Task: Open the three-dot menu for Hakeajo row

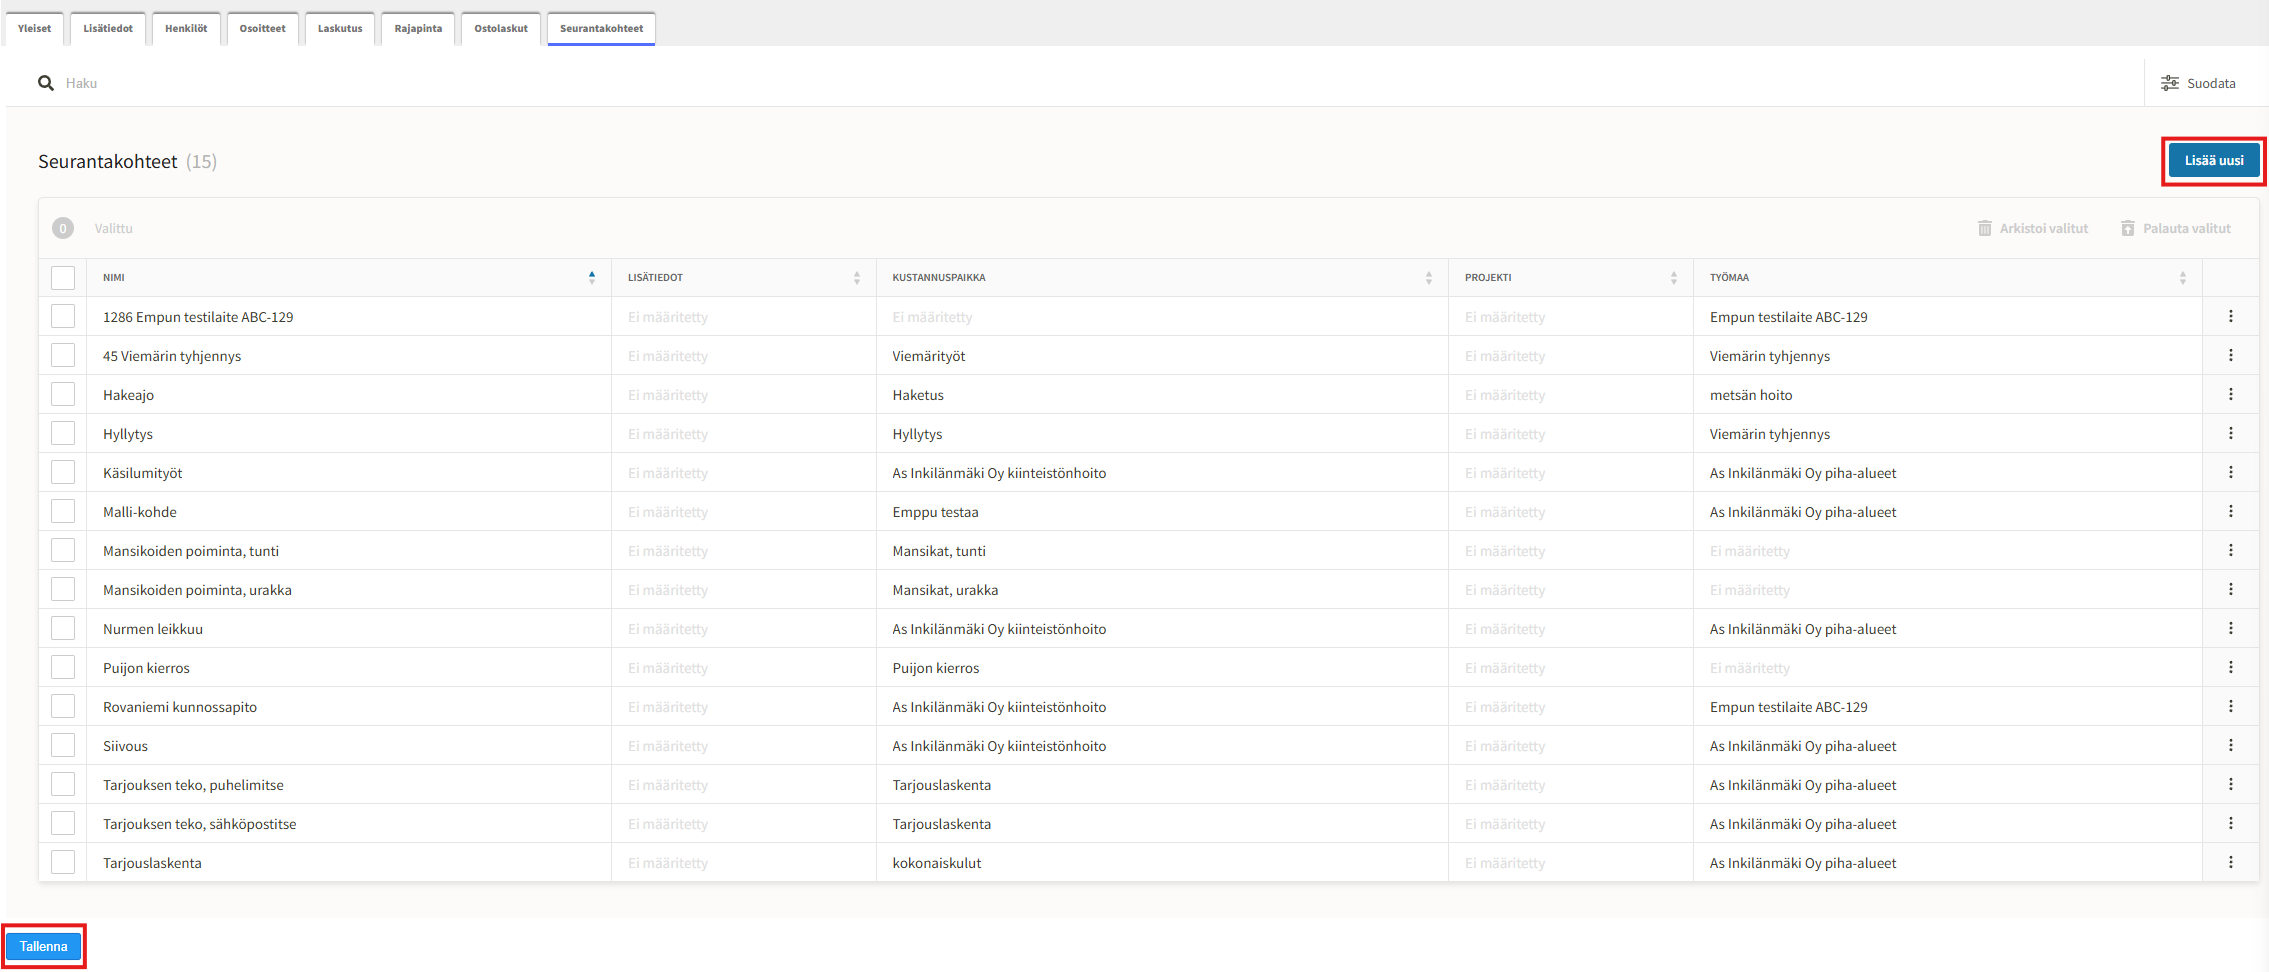Action: pyautogui.click(x=2230, y=395)
